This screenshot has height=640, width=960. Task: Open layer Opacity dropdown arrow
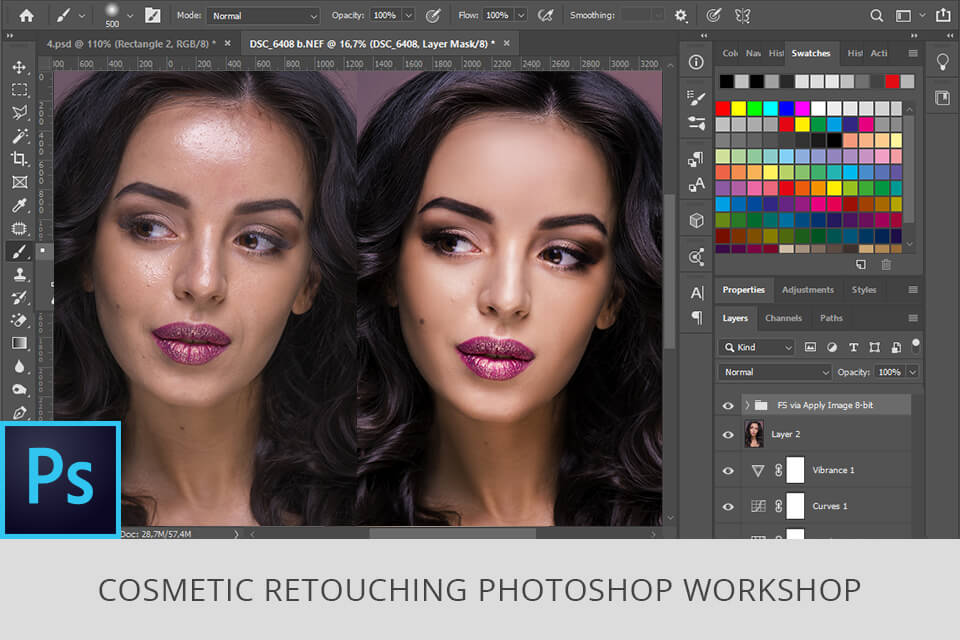(913, 372)
